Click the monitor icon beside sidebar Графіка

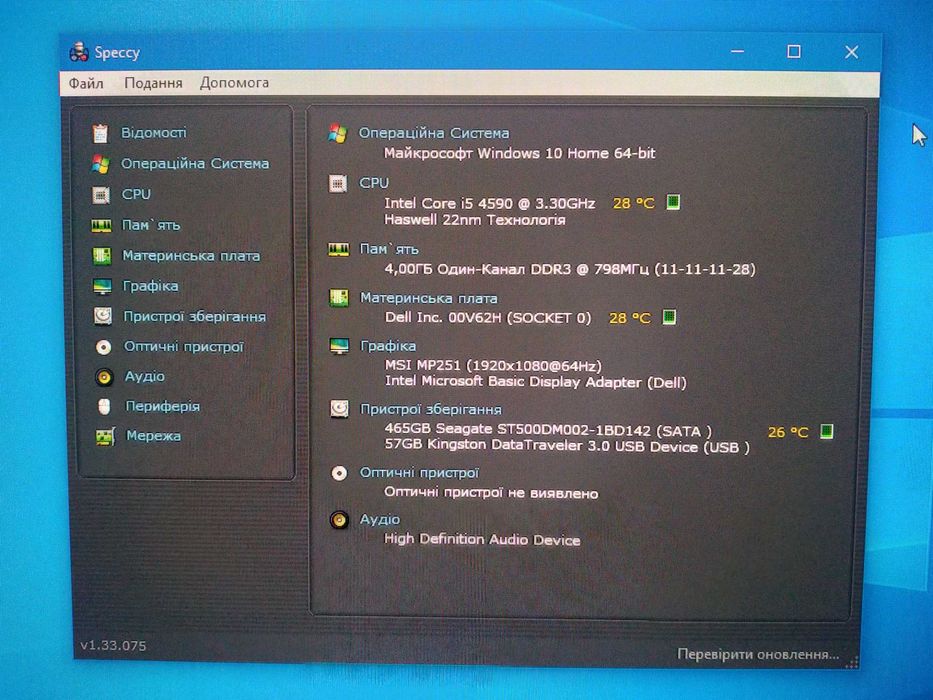[102, 287]
